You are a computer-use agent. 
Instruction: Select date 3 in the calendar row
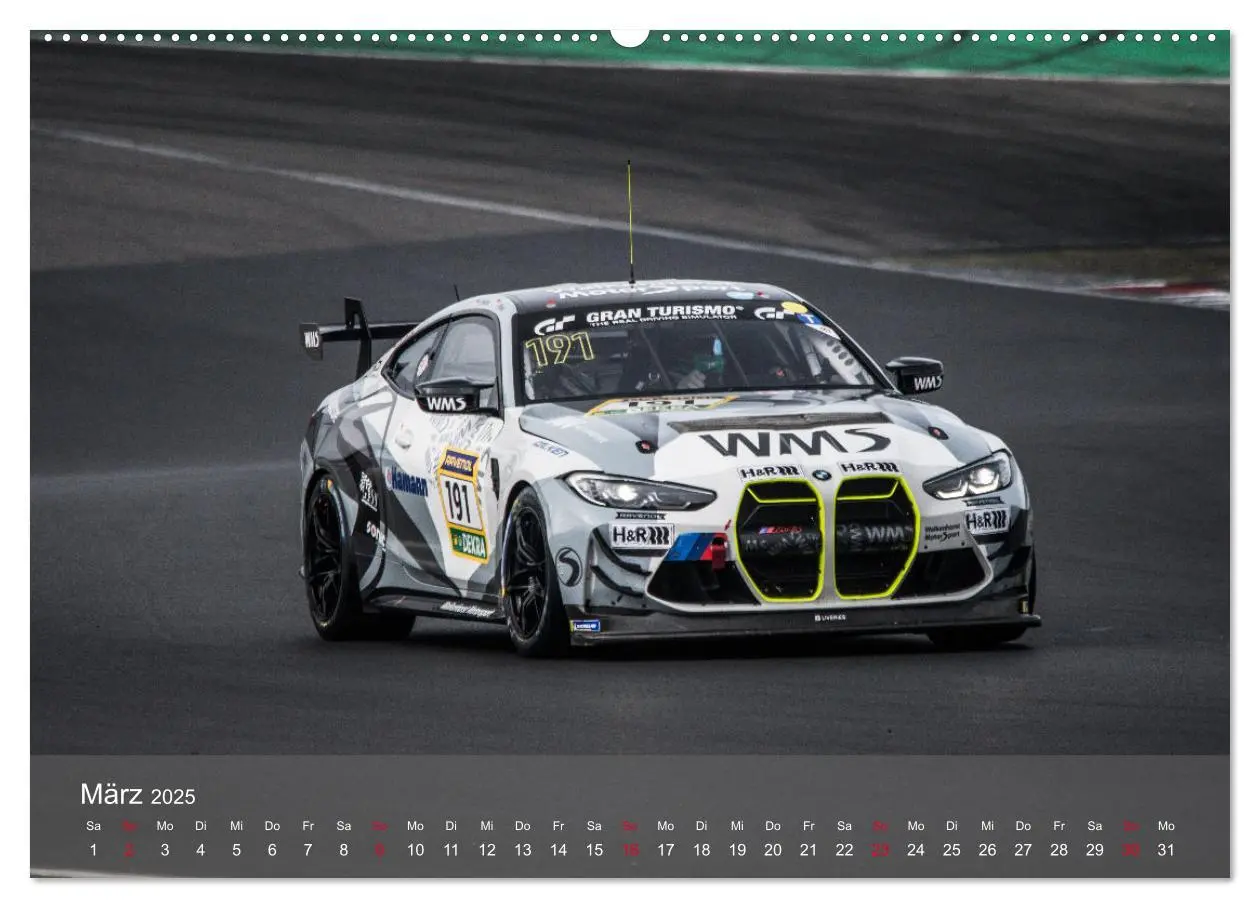(165, 850)
